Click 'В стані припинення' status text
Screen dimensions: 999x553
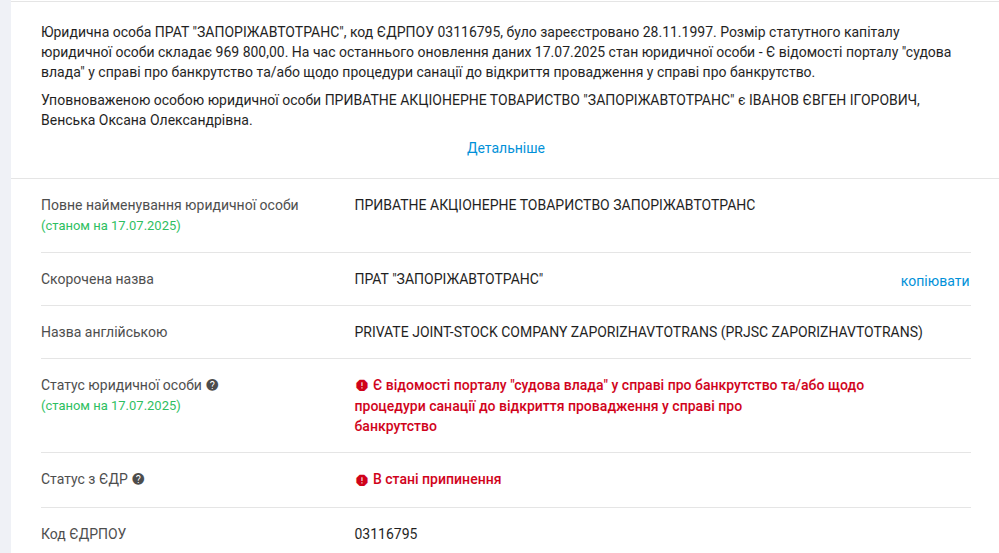point(437,479)
